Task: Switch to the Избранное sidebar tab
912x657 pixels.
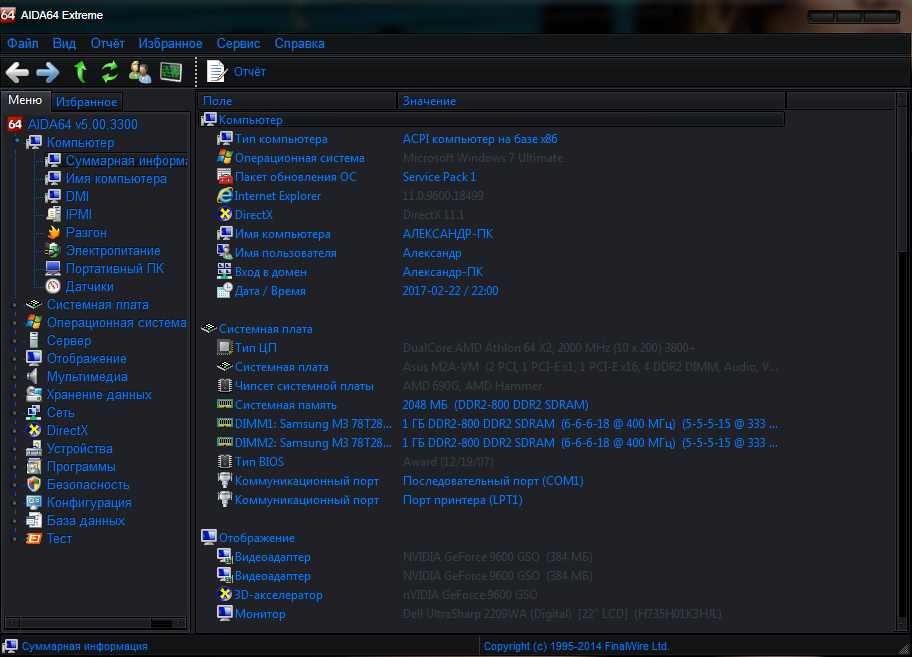Action: click(87, 102)
